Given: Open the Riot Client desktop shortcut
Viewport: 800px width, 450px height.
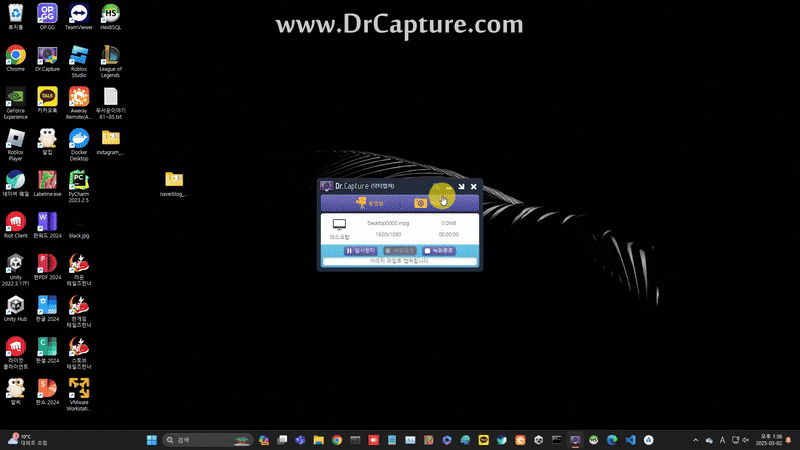Looking at the screenshot, I should (16, 225).
